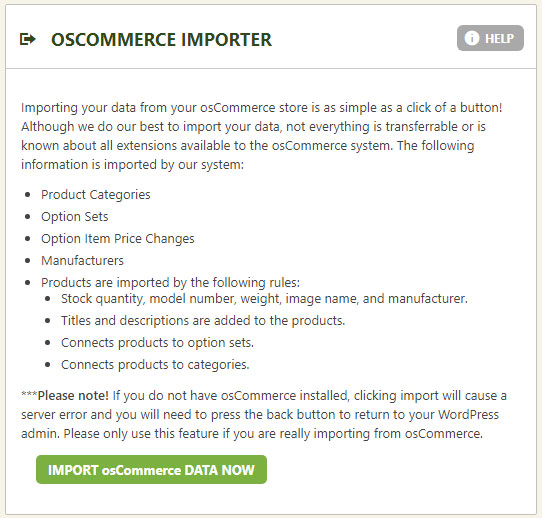The width and height of the screenshot is (542, 518).
Task: Click the line starting 'server error and you'
Action: pos(260,415)
